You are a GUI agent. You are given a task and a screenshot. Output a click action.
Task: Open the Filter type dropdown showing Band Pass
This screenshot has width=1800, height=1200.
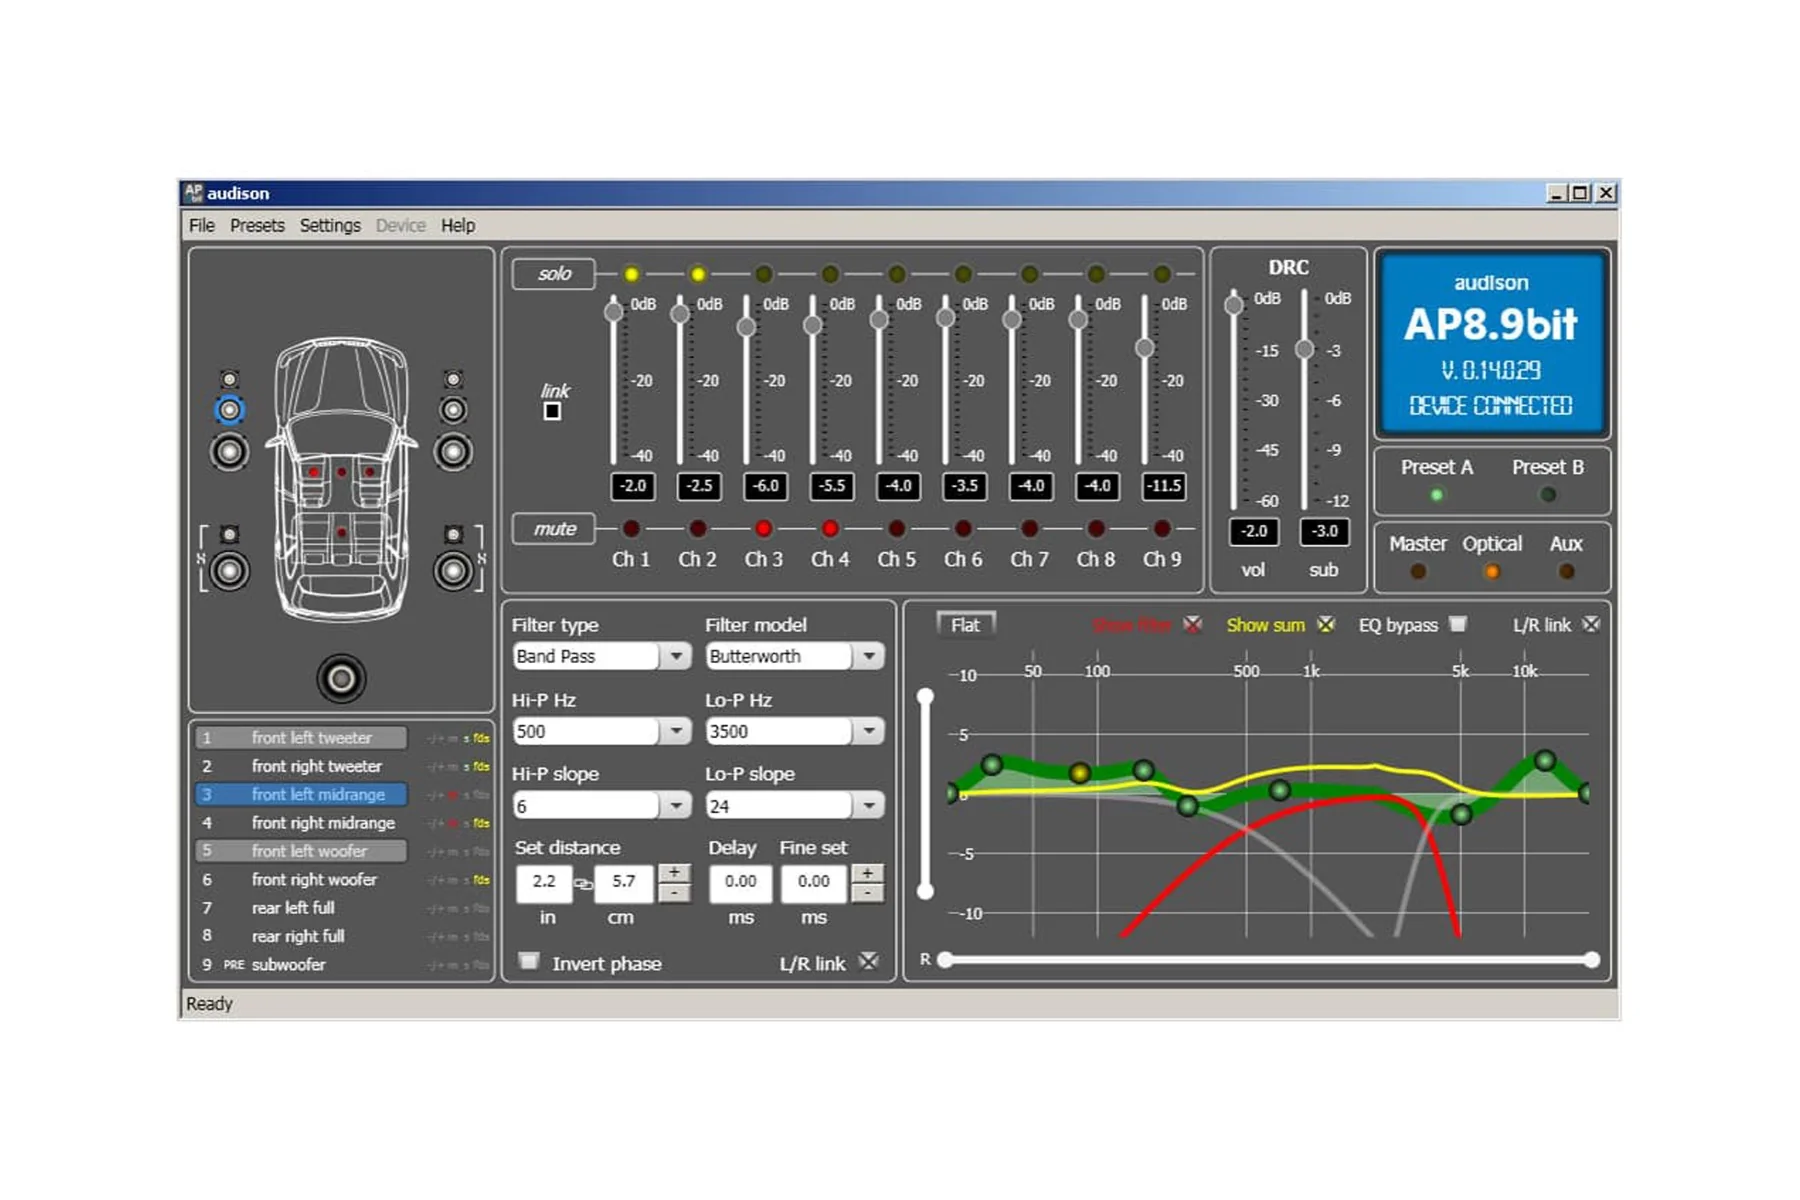pos(678,656)
